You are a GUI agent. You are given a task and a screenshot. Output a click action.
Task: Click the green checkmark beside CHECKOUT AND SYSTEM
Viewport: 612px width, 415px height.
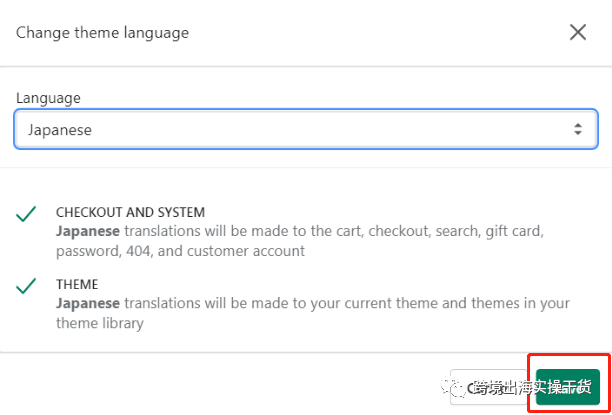[26, 214]
